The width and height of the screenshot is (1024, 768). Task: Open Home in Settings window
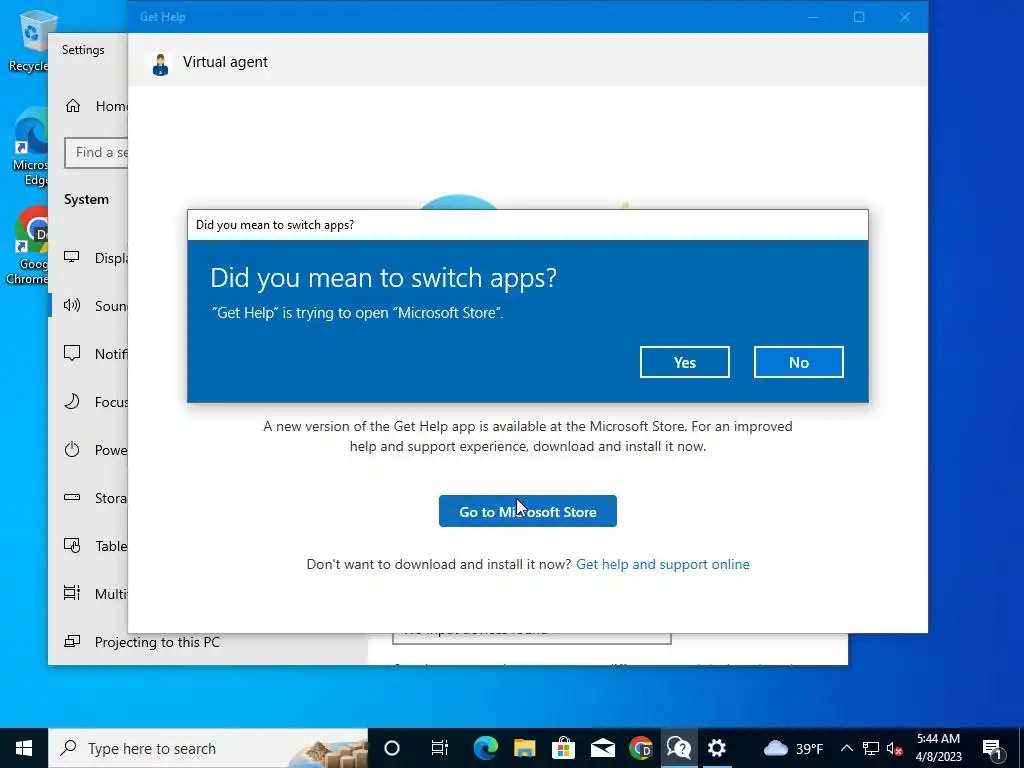pos(97,106)
